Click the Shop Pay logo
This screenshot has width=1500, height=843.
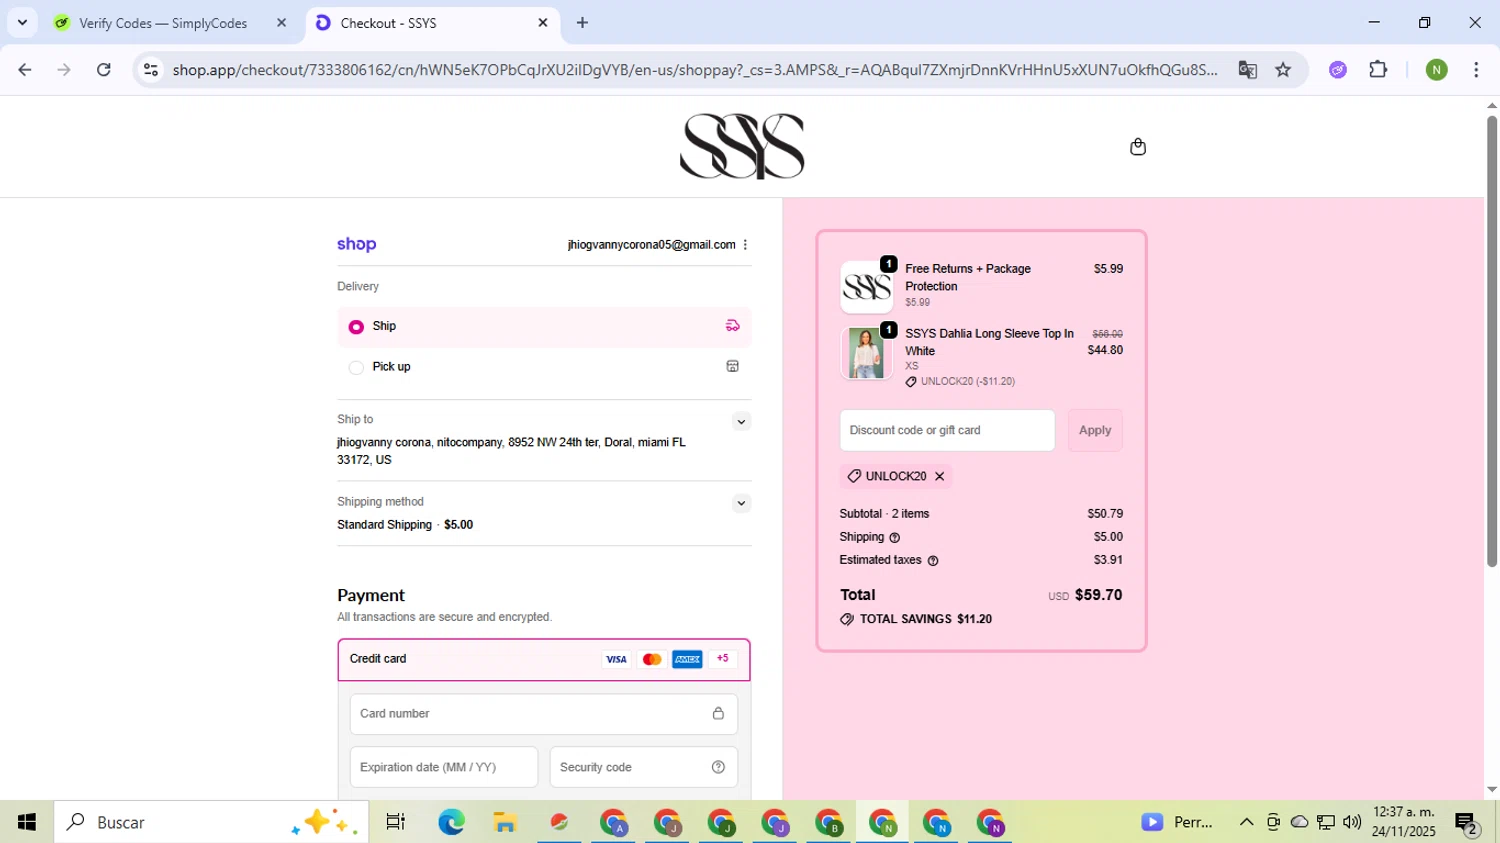pyautogui.click(x=357, y=244)
